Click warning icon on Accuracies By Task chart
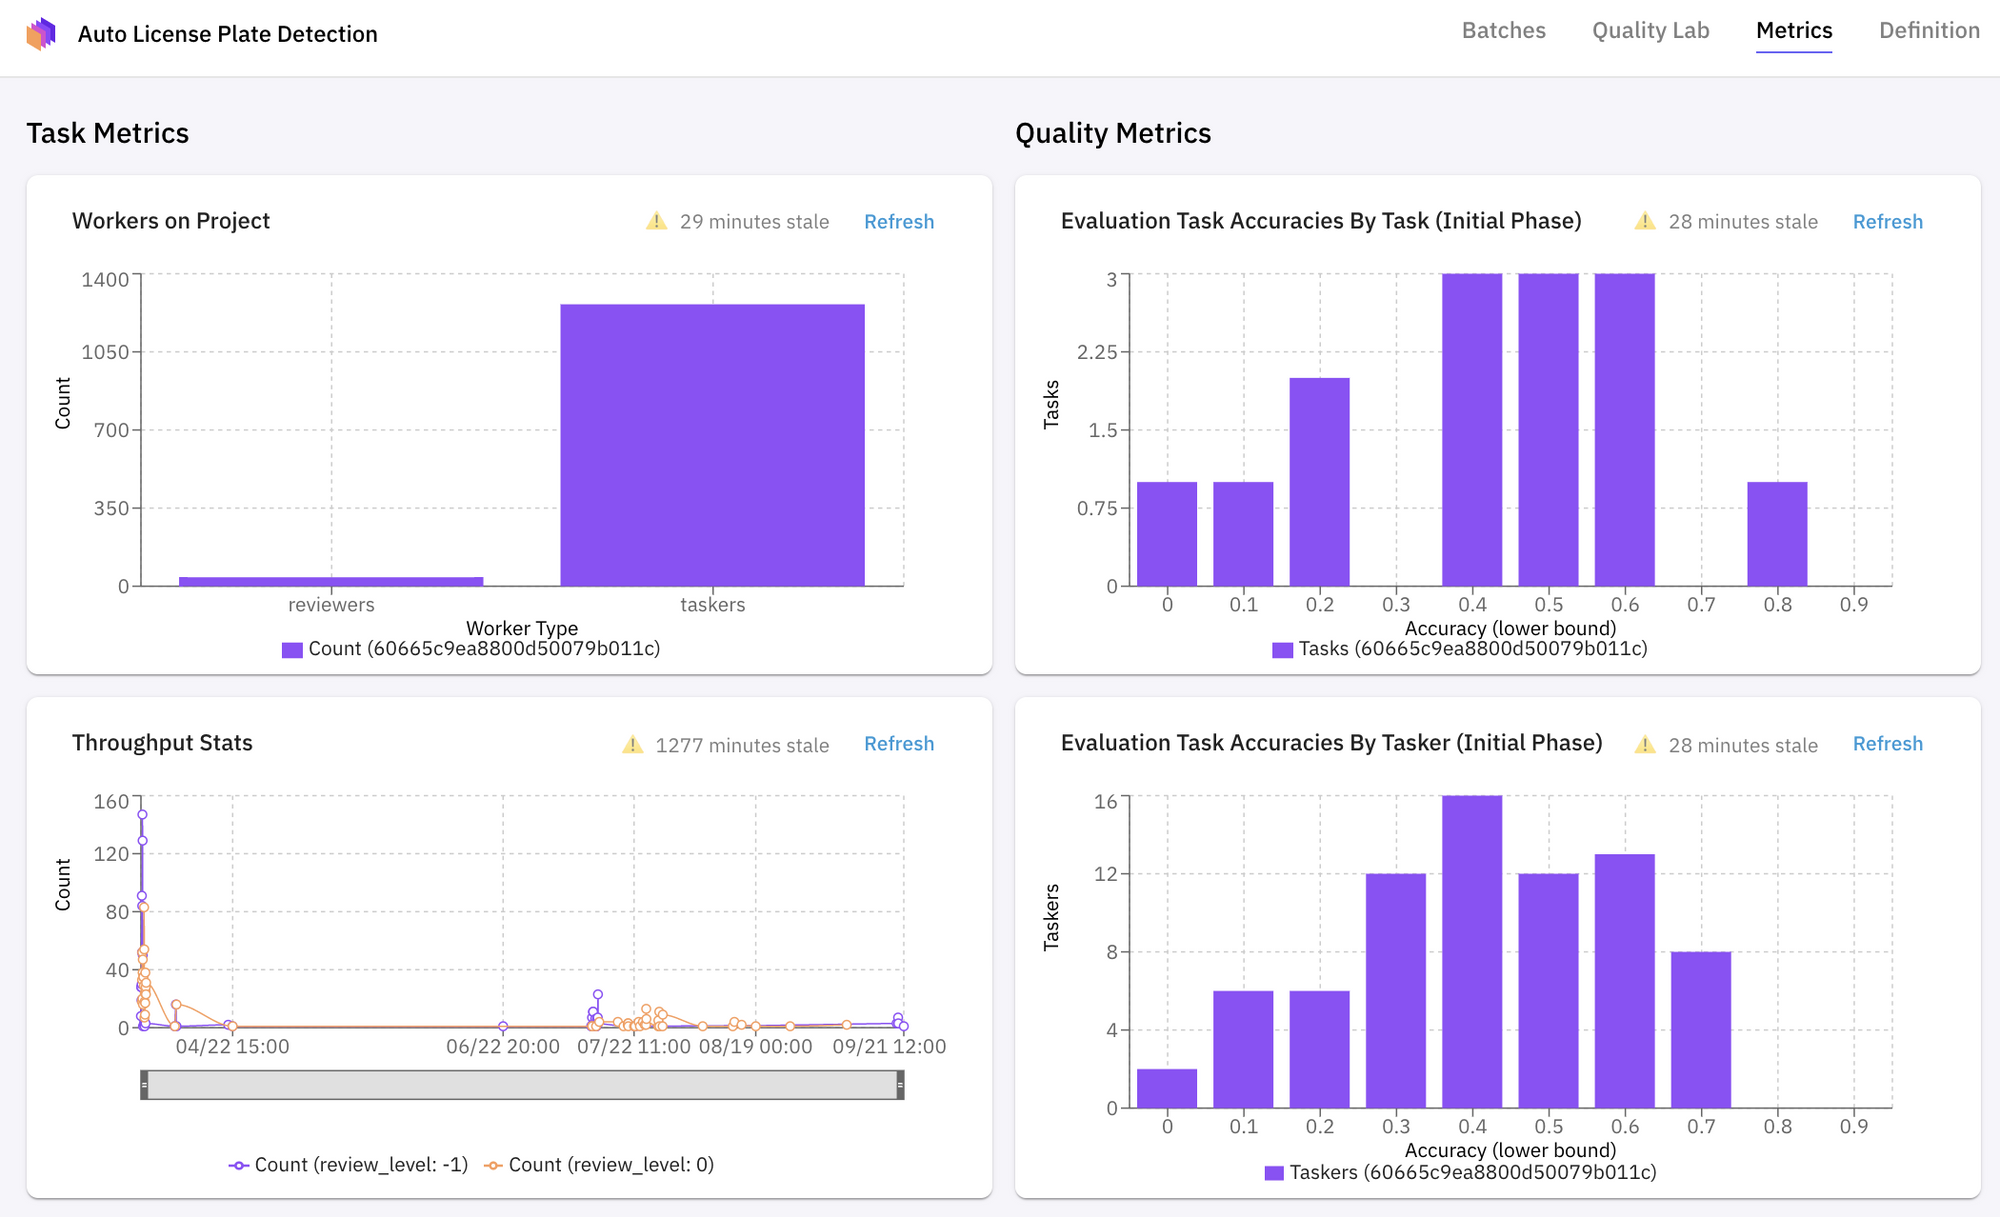 [1644, 221]
